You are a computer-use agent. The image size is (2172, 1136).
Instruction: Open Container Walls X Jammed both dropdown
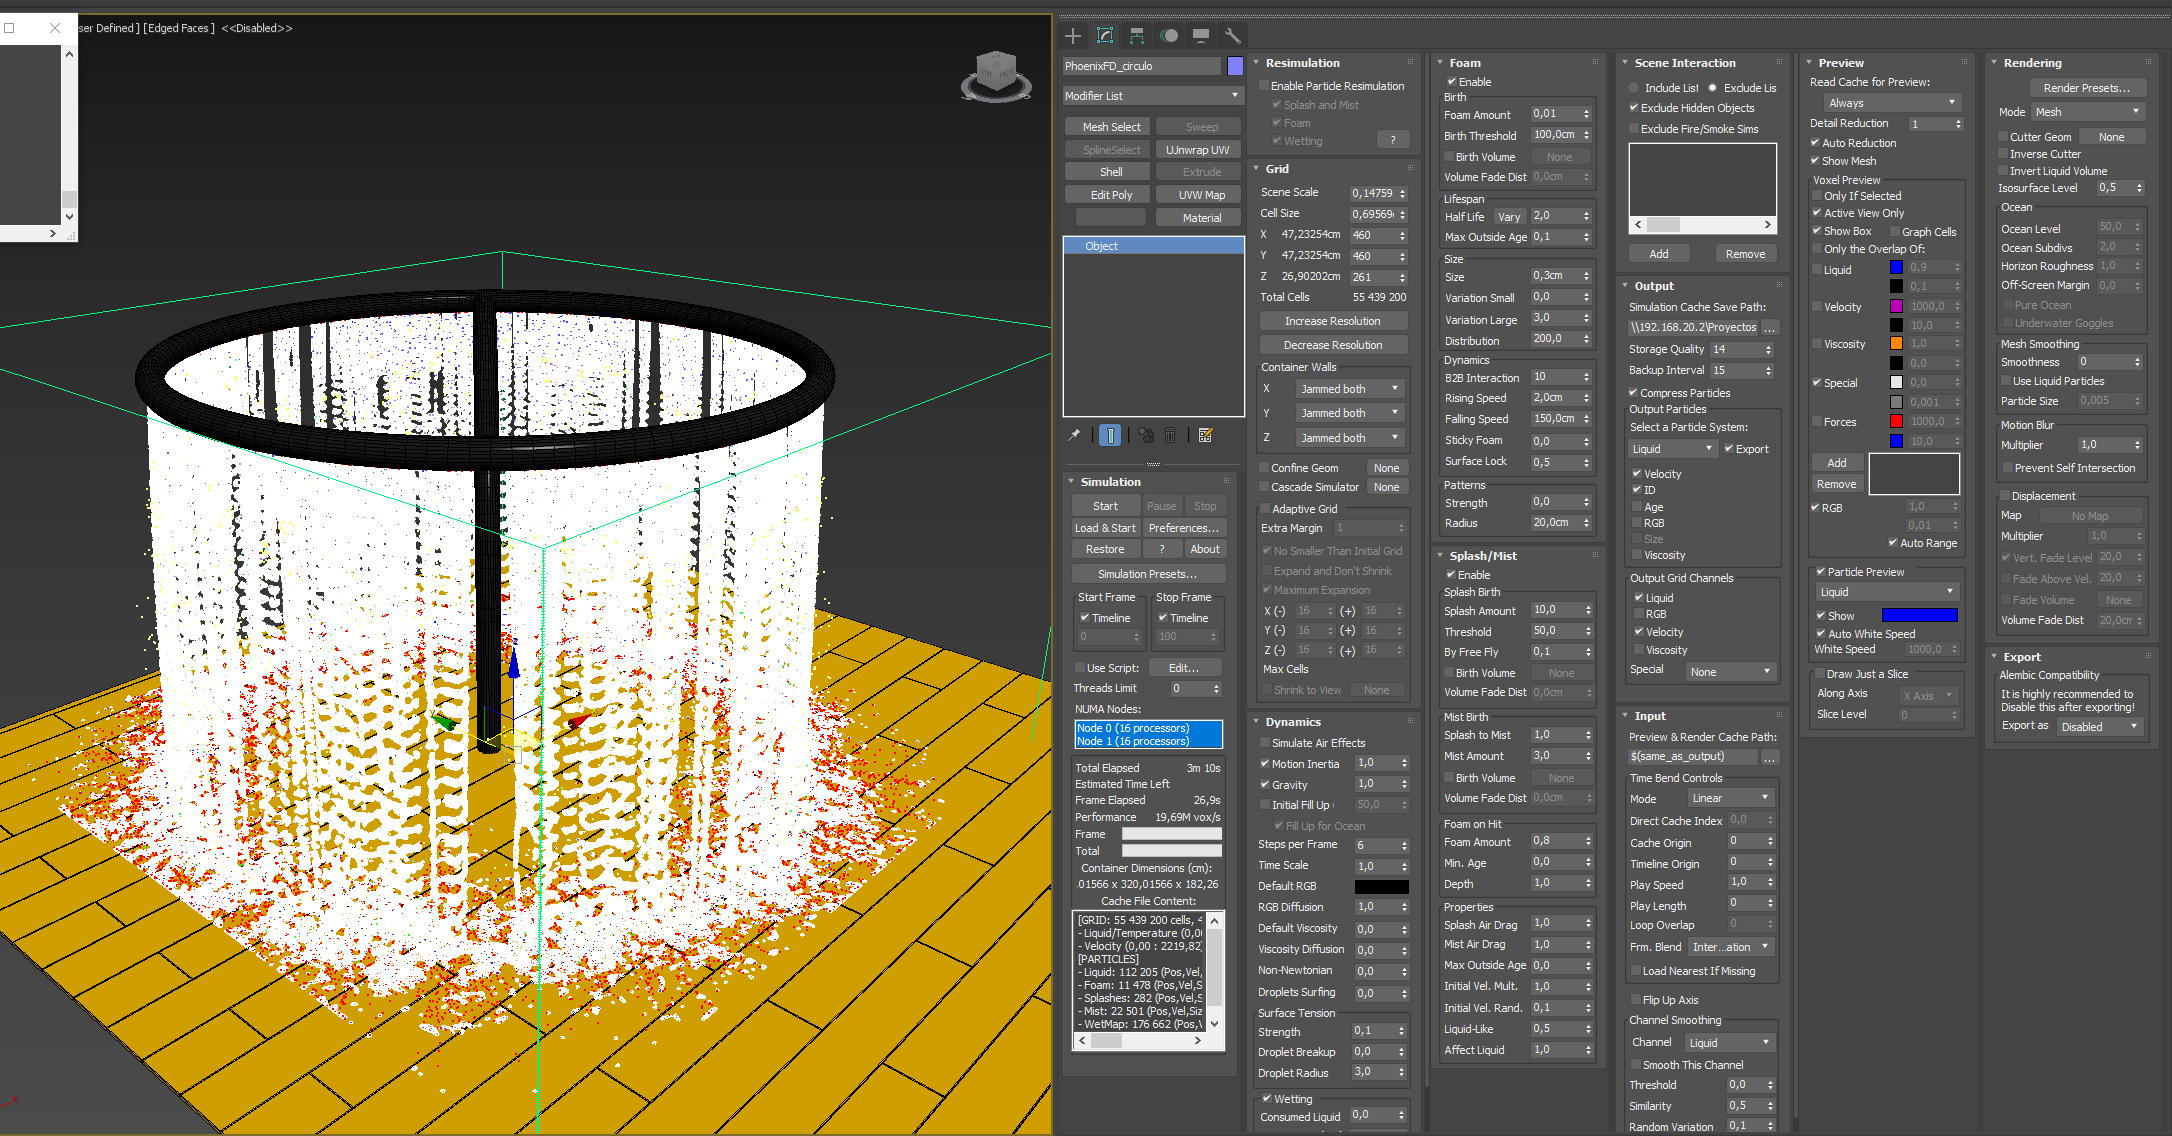[x=1350, y=389]
